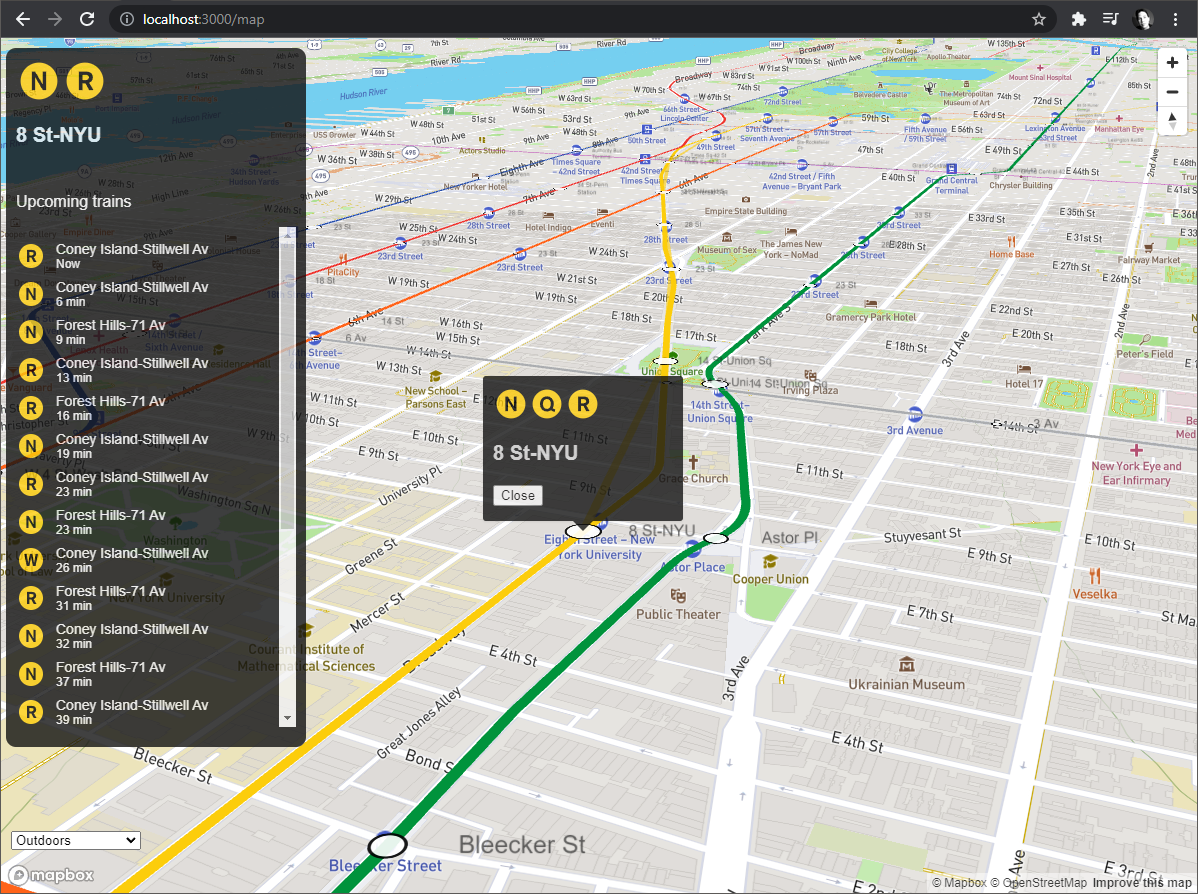This screenshot has width=1198, height=894.
Task: Click the Q badge in station popup
Action: [x=547, y=403]
